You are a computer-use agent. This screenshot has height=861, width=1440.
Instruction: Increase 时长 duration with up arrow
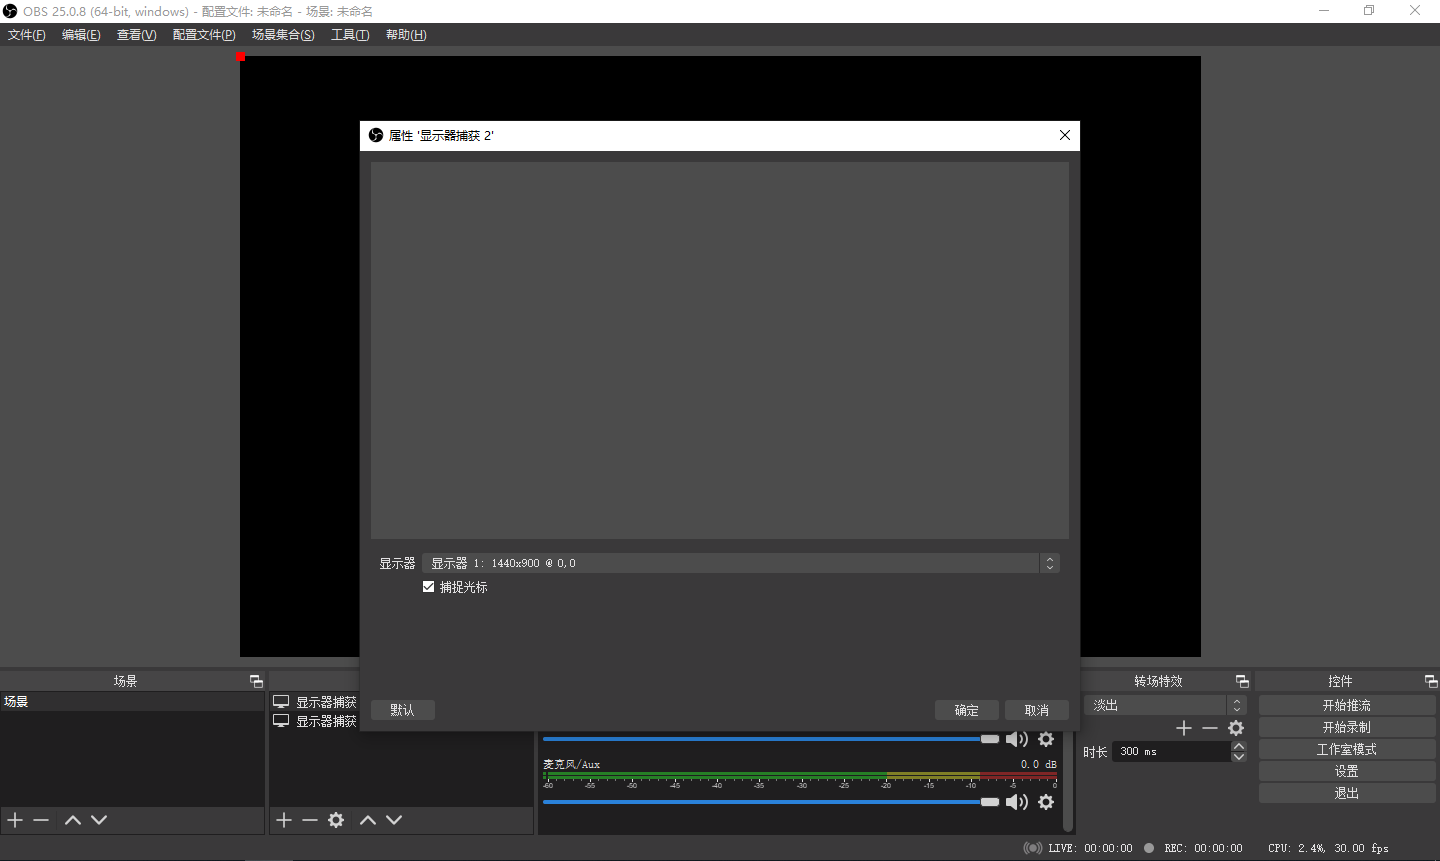pyautogui.click(x=1239, y=746)
